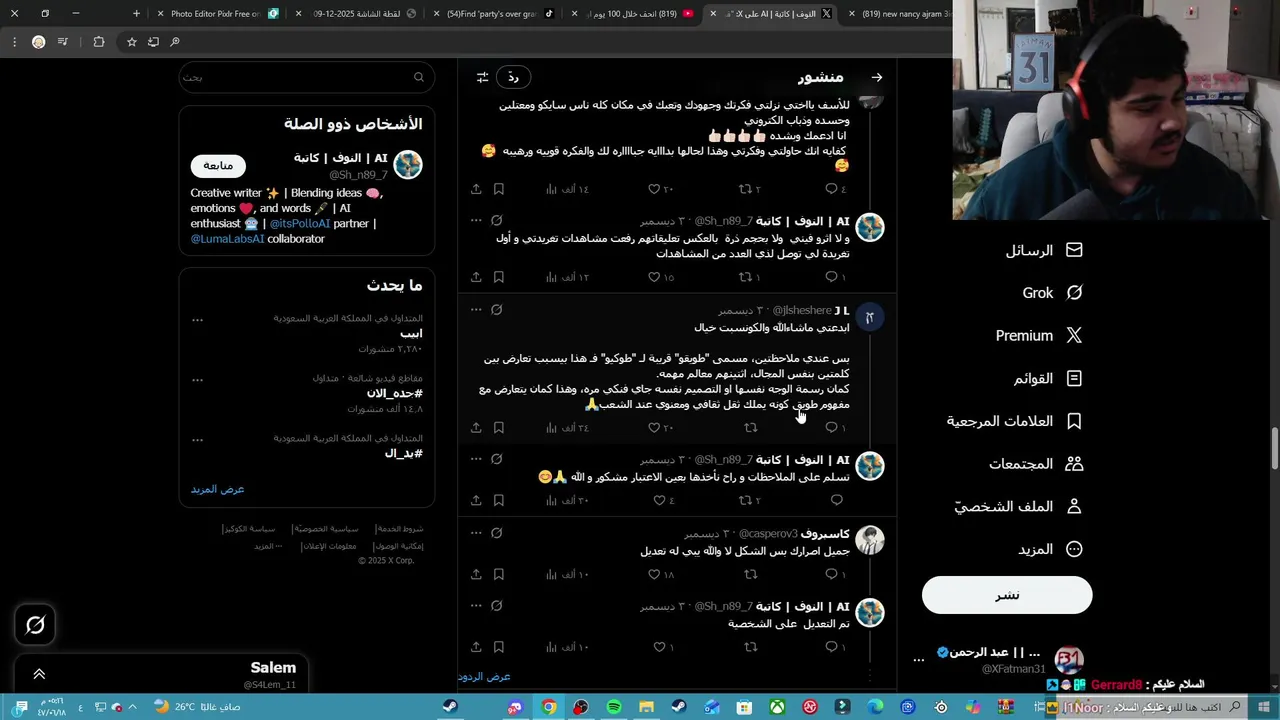Bookmark this page with the star icon

(x=132, y=42)
